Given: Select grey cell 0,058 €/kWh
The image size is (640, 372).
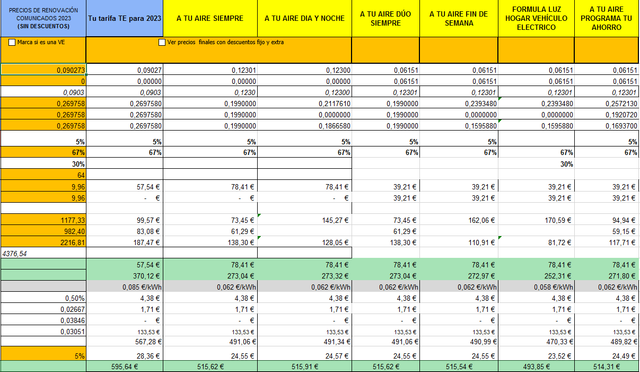Looking at the screenshot, I should coord(536,287).
